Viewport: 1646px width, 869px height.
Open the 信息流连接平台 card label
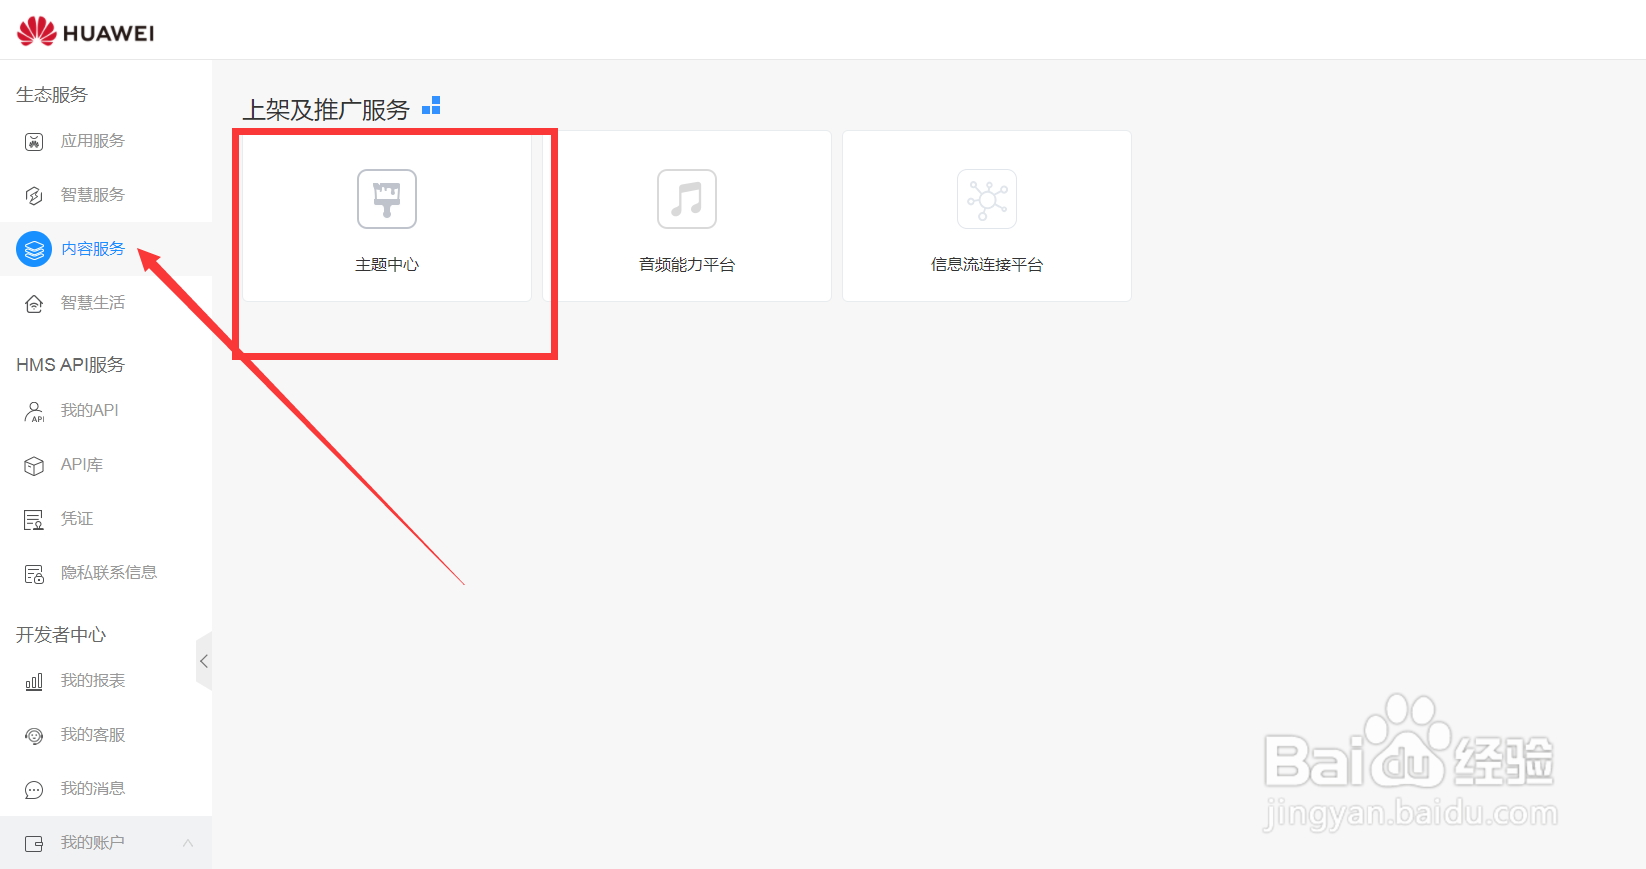[987, 265]
